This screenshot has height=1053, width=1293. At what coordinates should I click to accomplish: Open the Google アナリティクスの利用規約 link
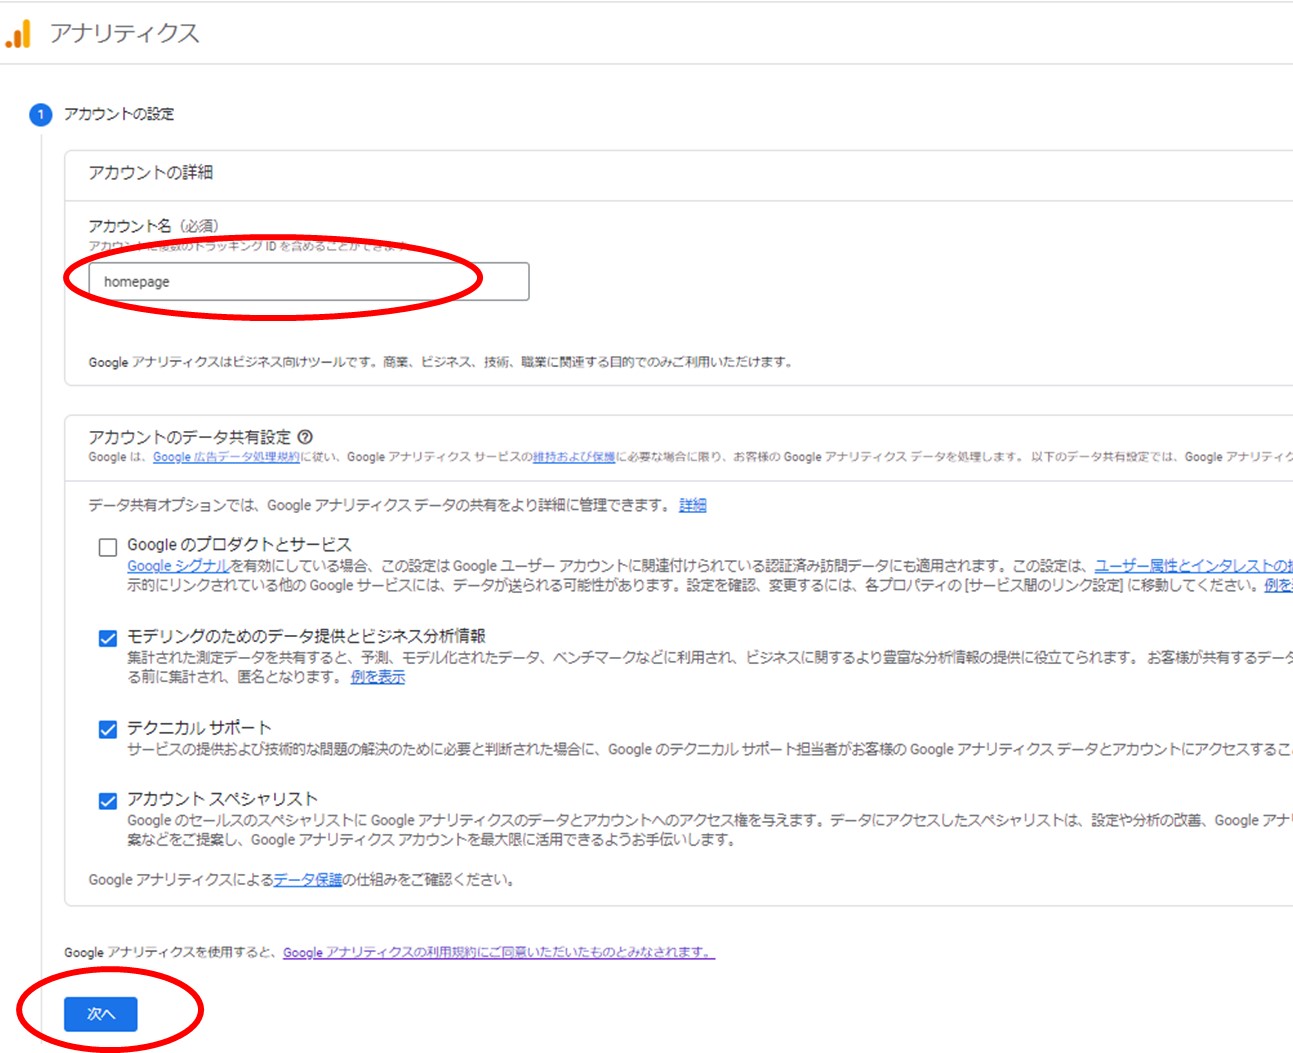coord(499,952)
